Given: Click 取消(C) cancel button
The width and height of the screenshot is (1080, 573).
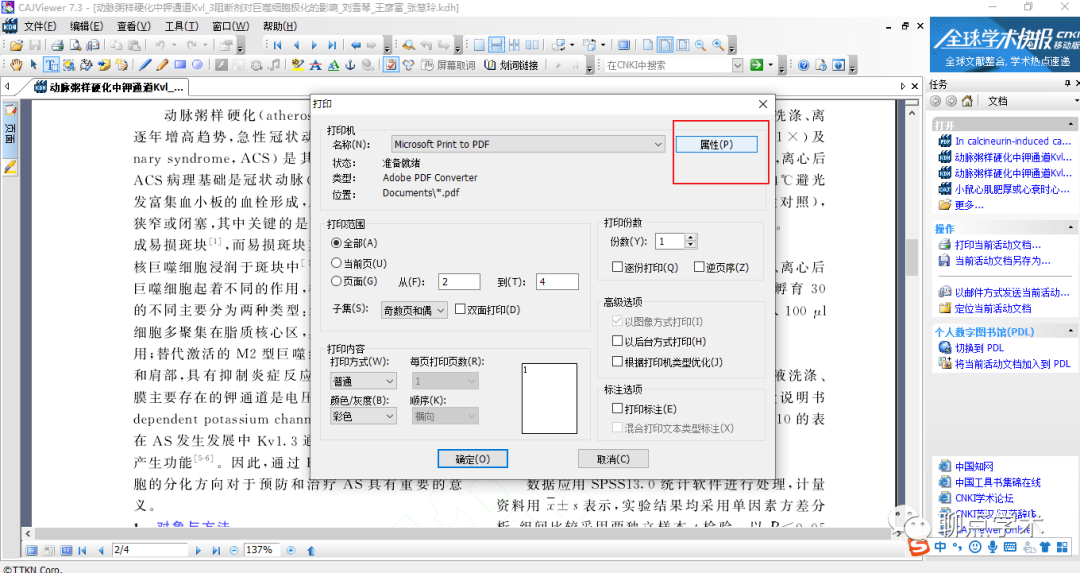Looking at the screenshot, I should (x=613, y=459).
